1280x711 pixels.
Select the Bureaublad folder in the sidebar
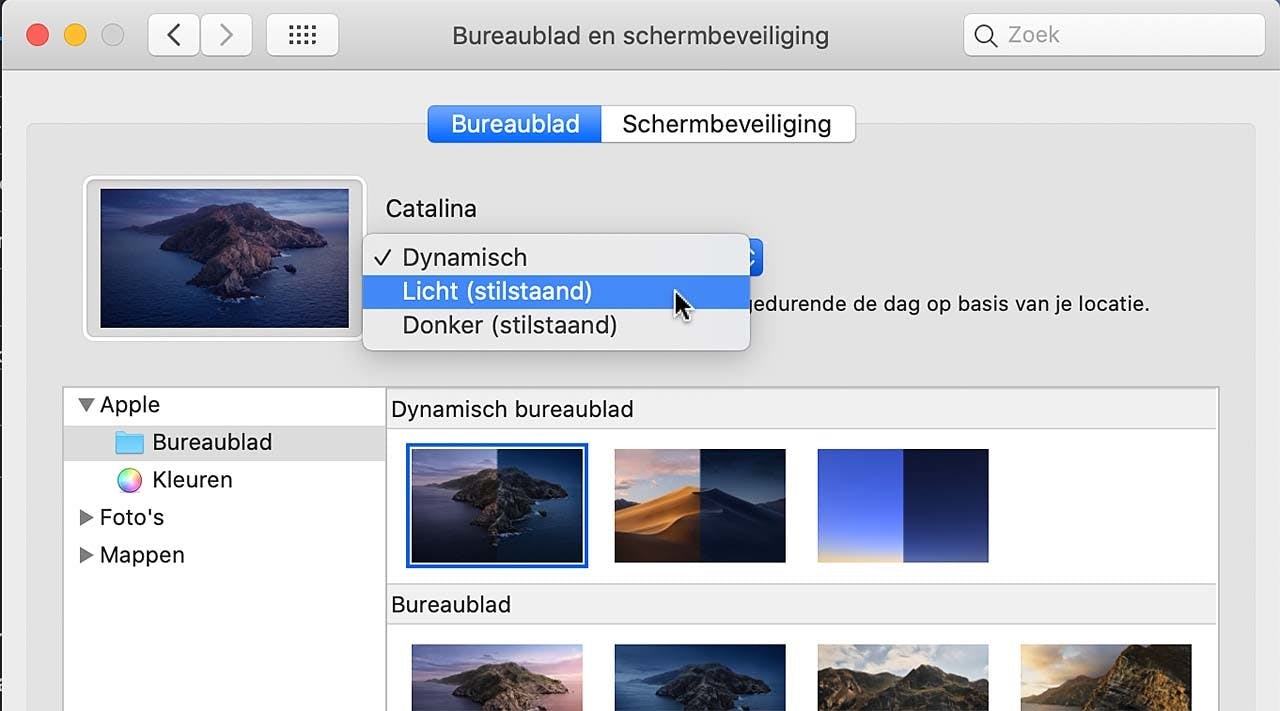[225, 442]
